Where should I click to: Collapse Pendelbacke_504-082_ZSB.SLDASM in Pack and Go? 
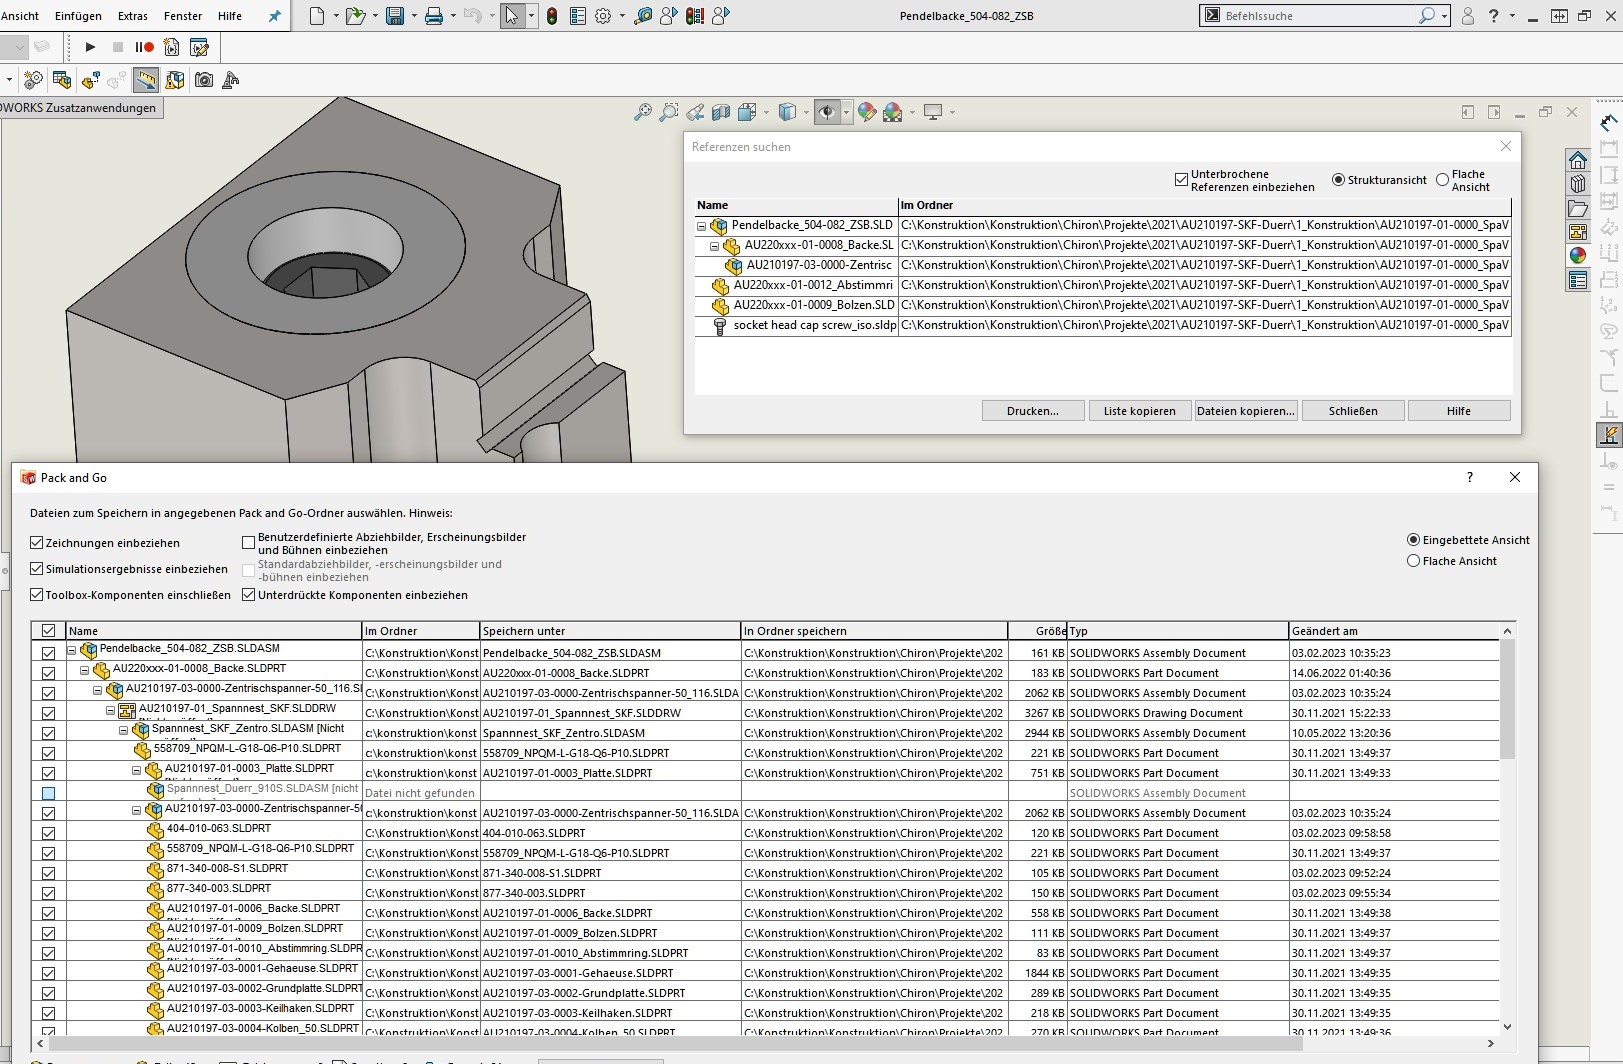pos(72,650)
